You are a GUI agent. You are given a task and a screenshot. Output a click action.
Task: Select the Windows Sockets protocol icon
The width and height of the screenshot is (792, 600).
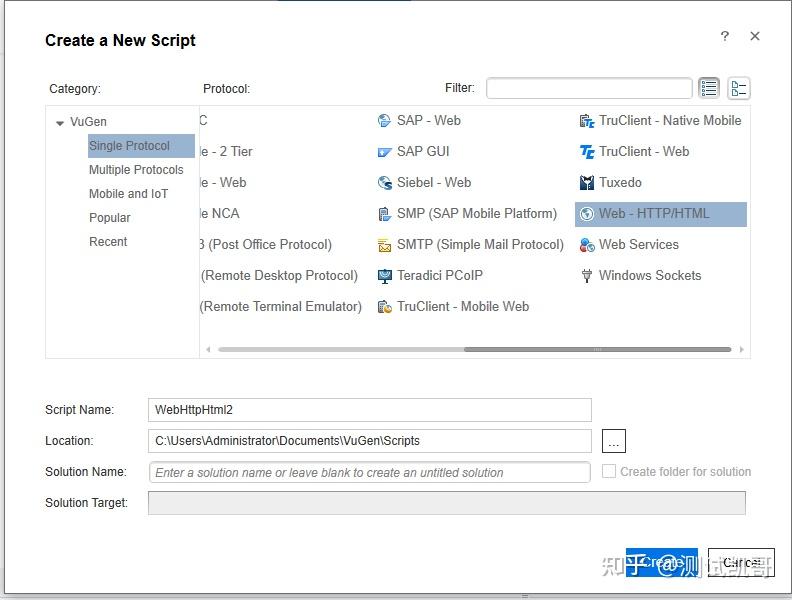[587, 276]
